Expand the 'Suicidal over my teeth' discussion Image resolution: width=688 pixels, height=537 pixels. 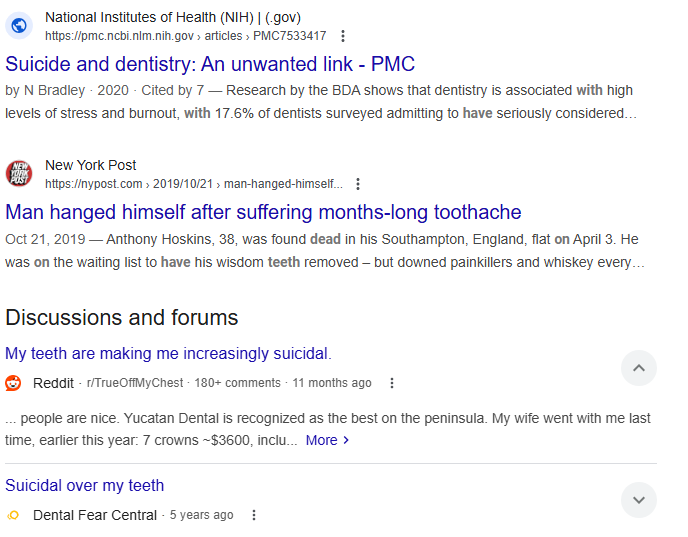pyautogui.click(x=639, y=500)
